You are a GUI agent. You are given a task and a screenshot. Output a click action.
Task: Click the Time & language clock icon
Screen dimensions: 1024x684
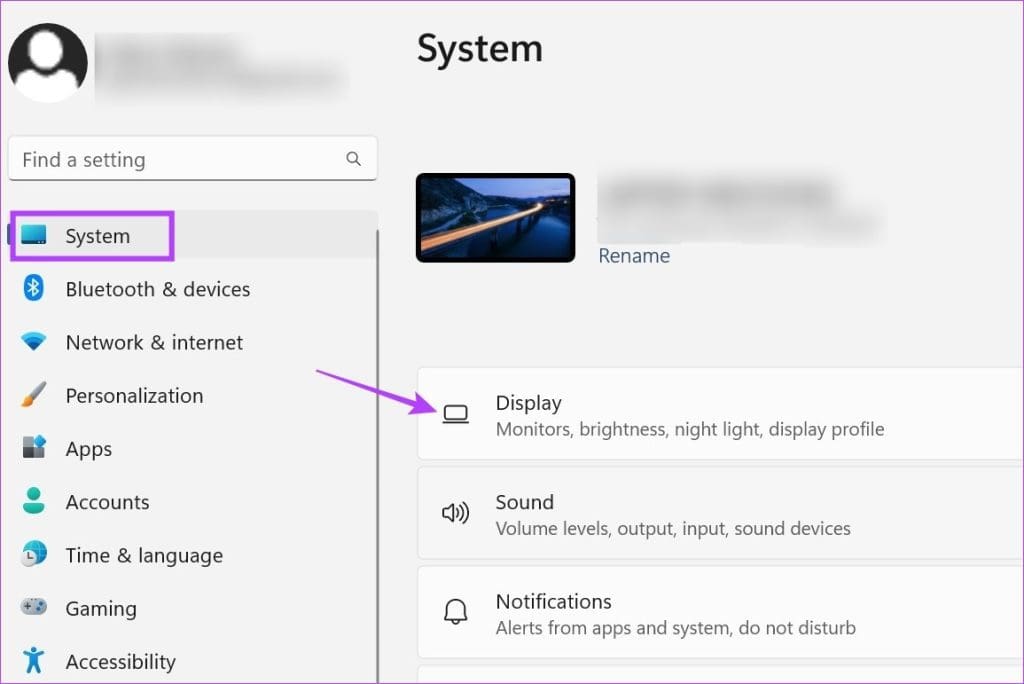tap(36, 555)
